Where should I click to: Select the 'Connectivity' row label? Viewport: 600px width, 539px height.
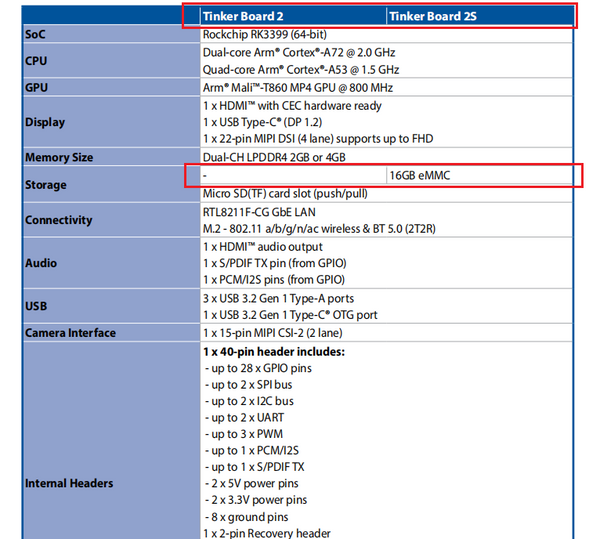click(x=59, y=220)
